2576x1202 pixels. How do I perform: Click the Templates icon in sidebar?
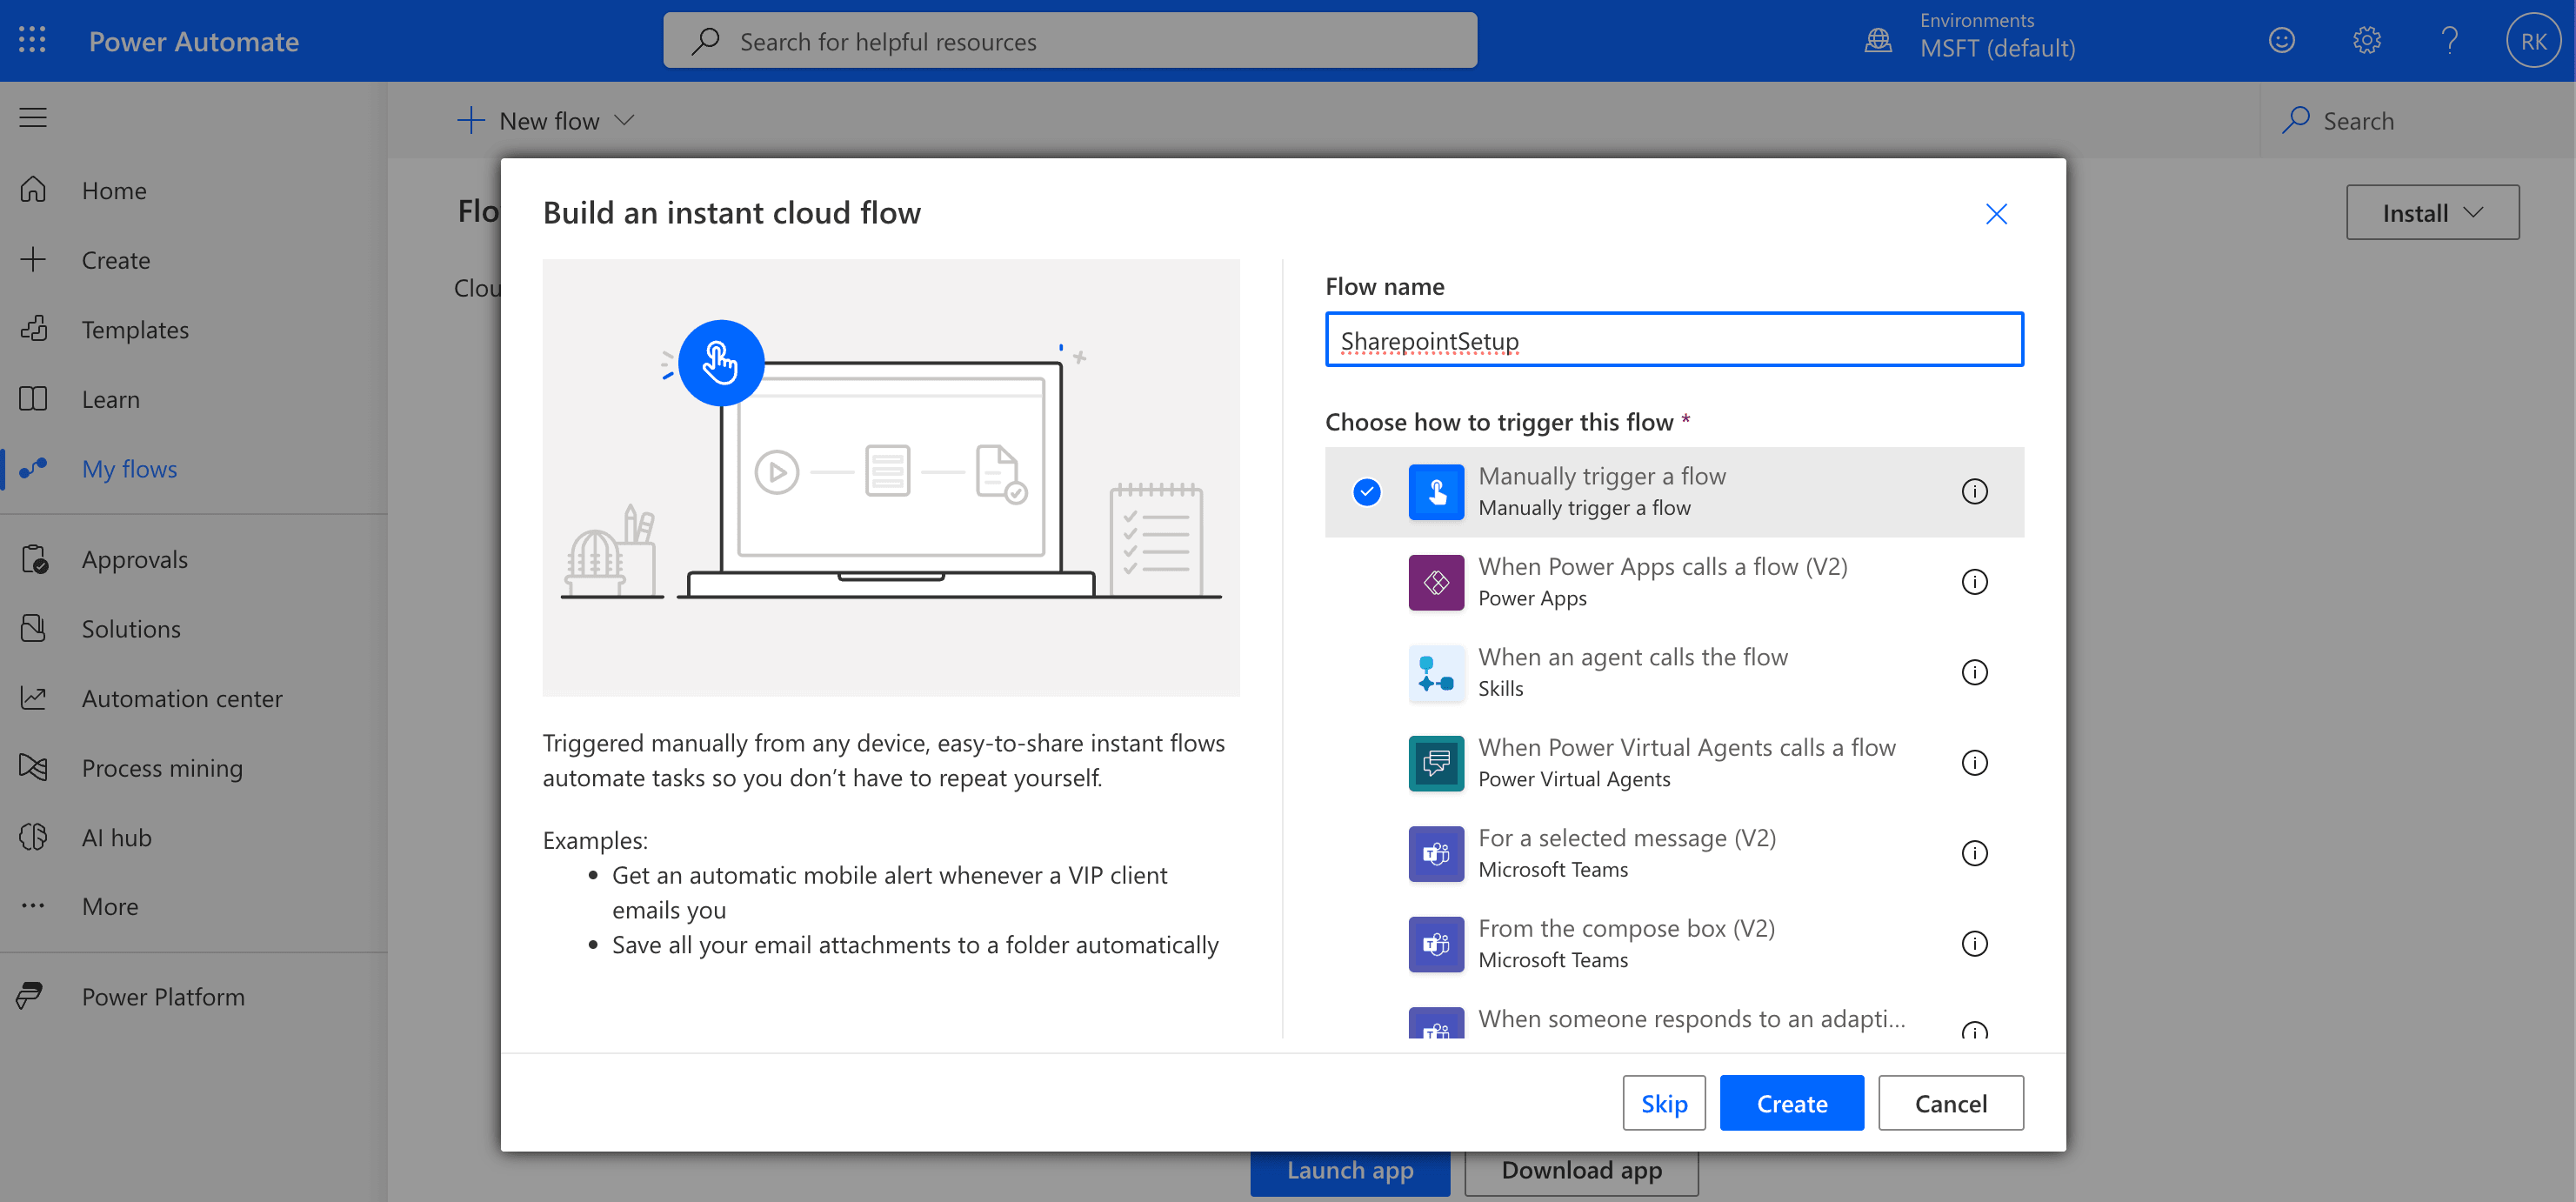click(33, 329)
